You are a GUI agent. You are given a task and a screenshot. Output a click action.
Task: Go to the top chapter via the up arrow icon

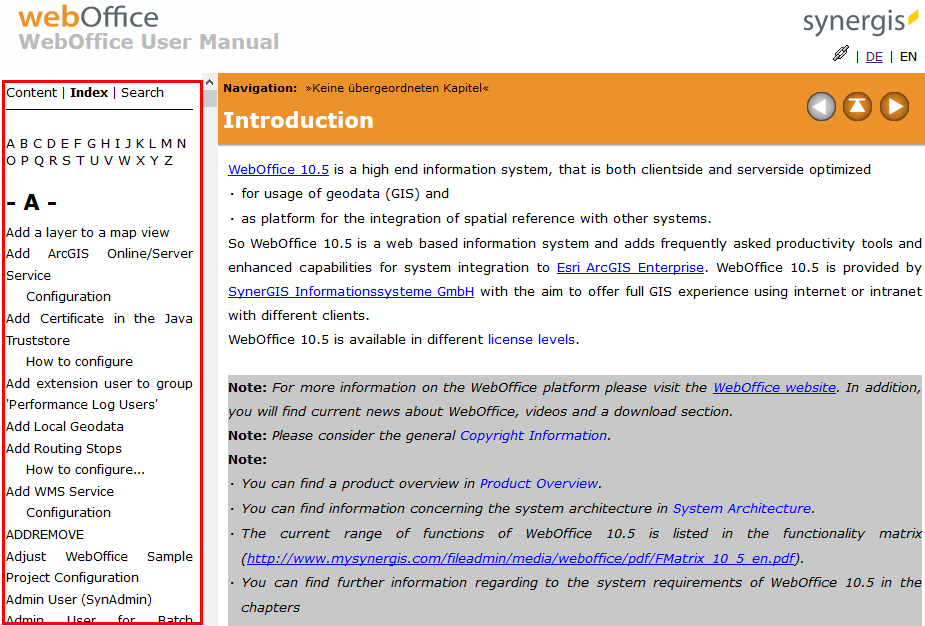point(857,106)
